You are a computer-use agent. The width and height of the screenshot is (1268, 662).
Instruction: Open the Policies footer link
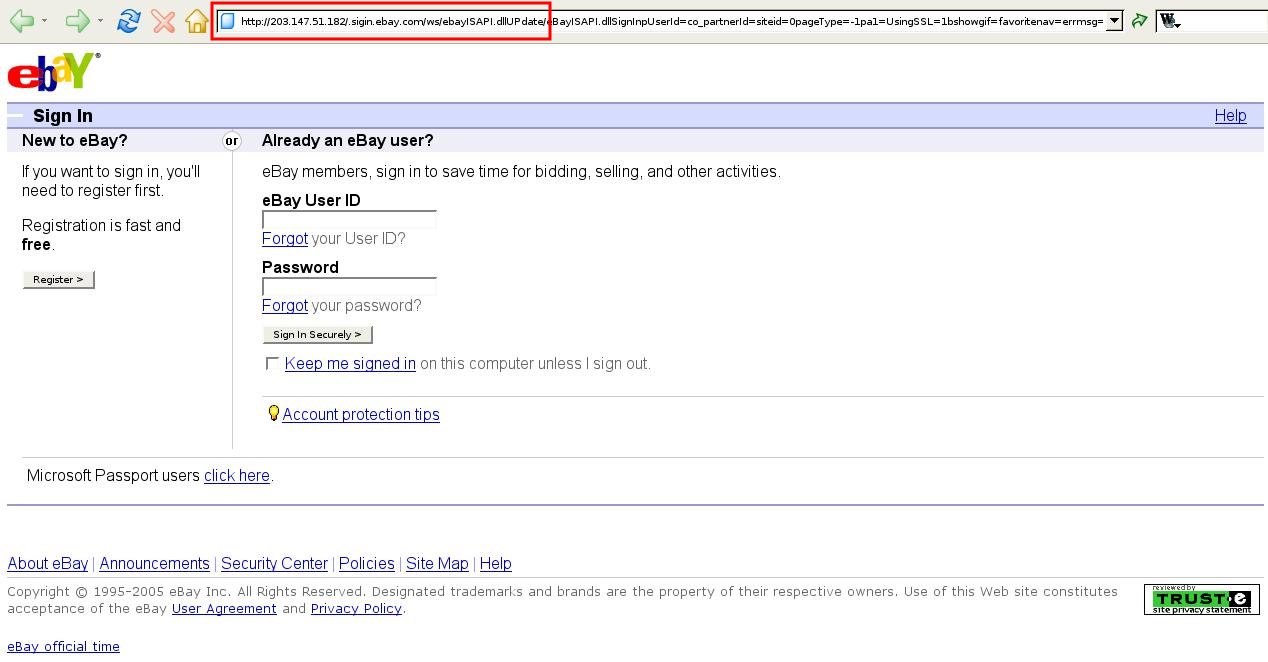tap(366, 563)
